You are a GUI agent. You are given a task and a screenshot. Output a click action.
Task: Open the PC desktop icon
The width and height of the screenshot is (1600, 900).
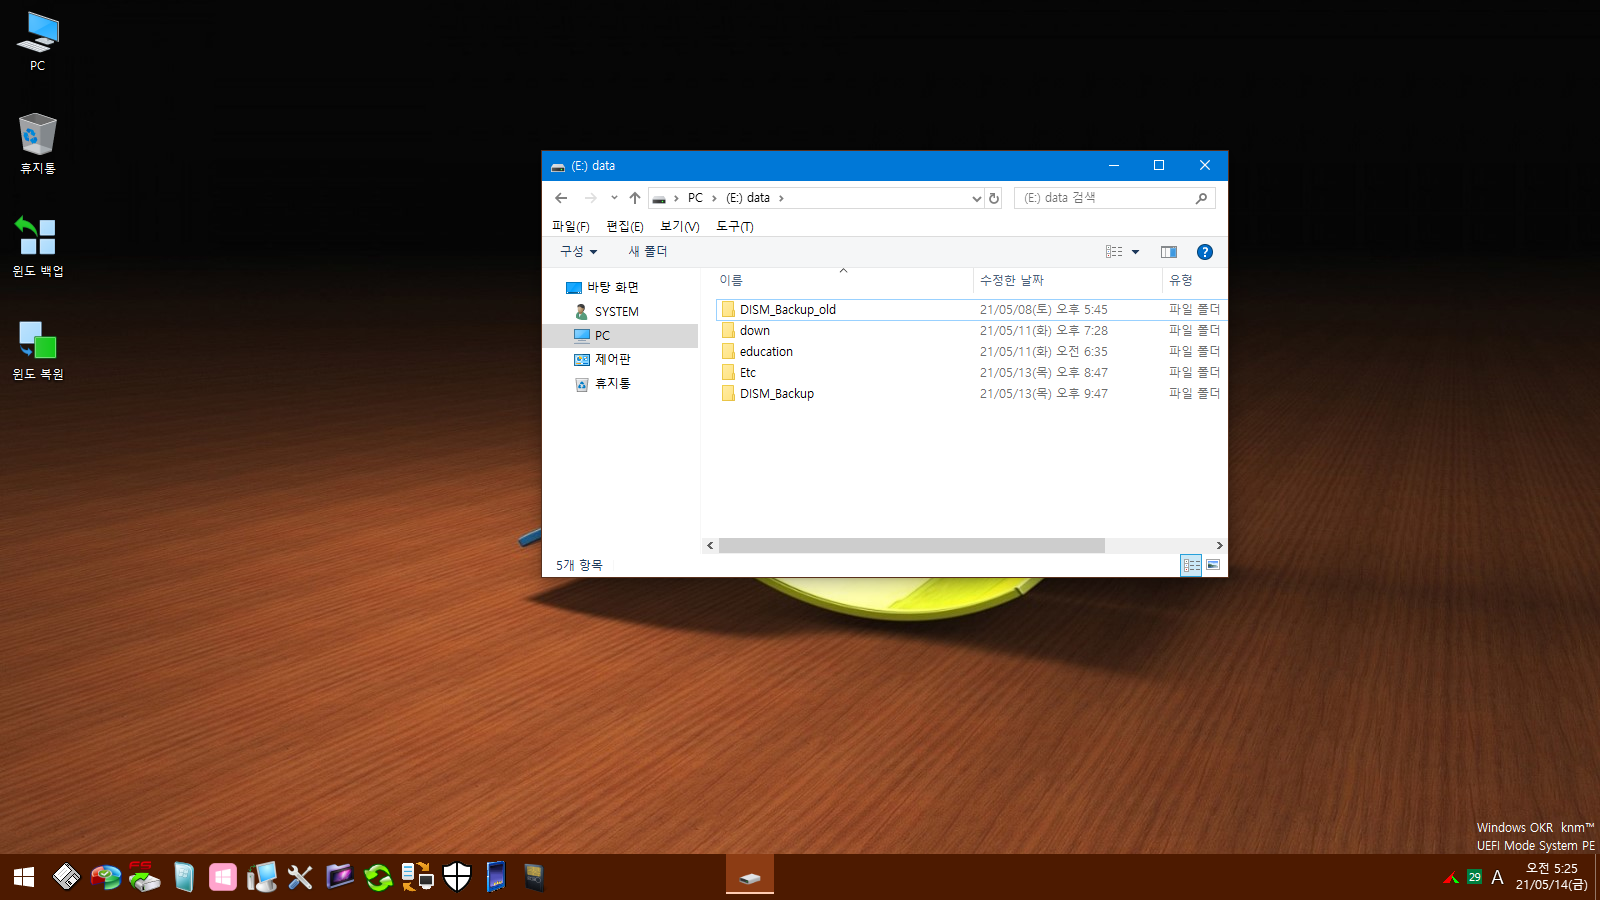point(37,42)
